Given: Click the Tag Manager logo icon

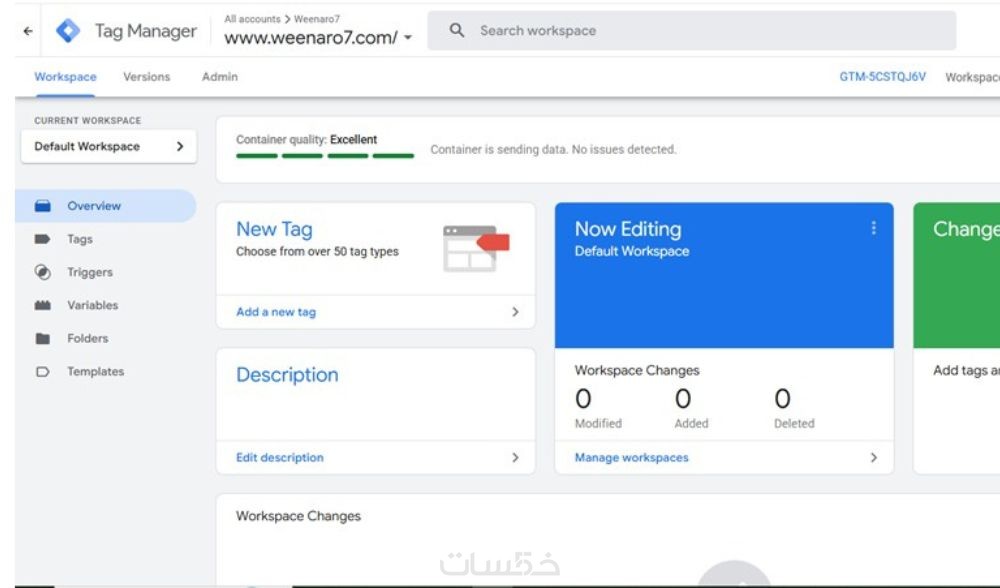Looking at the screenshot, I should click(68, 31).
